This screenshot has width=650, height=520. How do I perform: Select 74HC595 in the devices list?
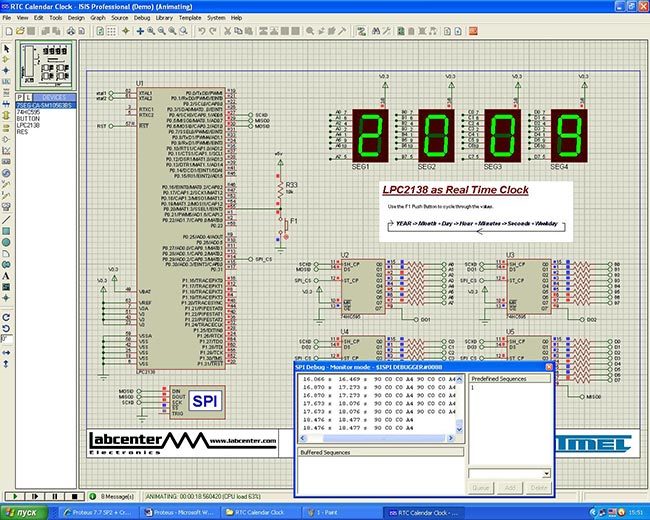pyautogui.click(x=28, y=112)
